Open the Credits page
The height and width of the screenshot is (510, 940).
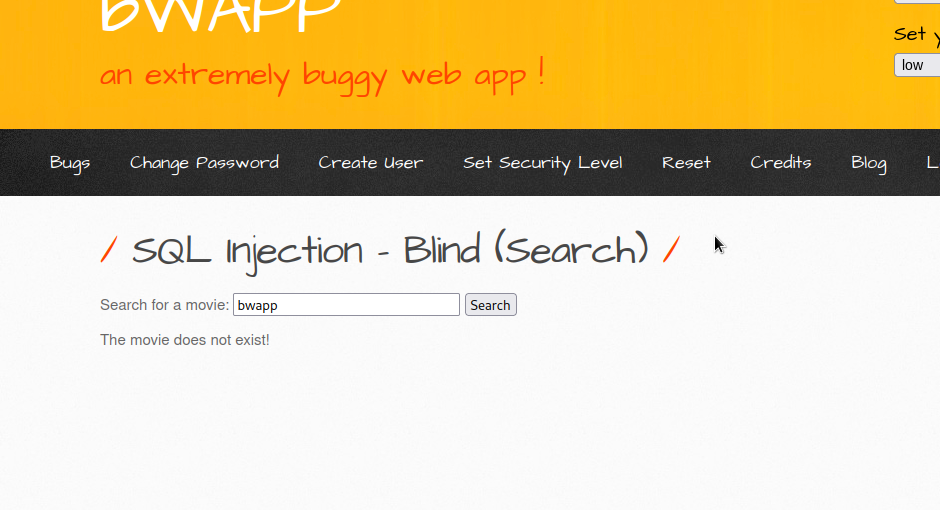[781, 162]
